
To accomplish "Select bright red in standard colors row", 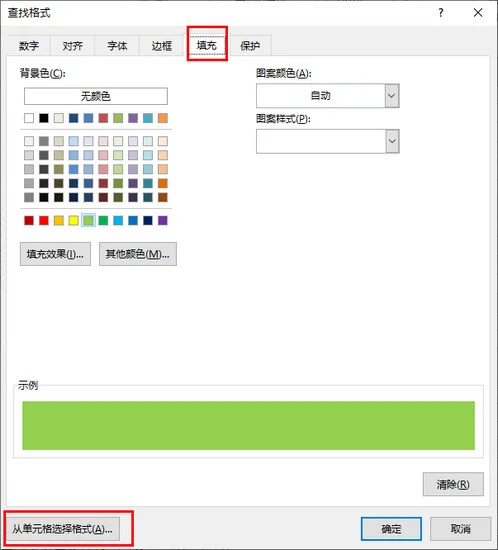I will tap(44, 220).
